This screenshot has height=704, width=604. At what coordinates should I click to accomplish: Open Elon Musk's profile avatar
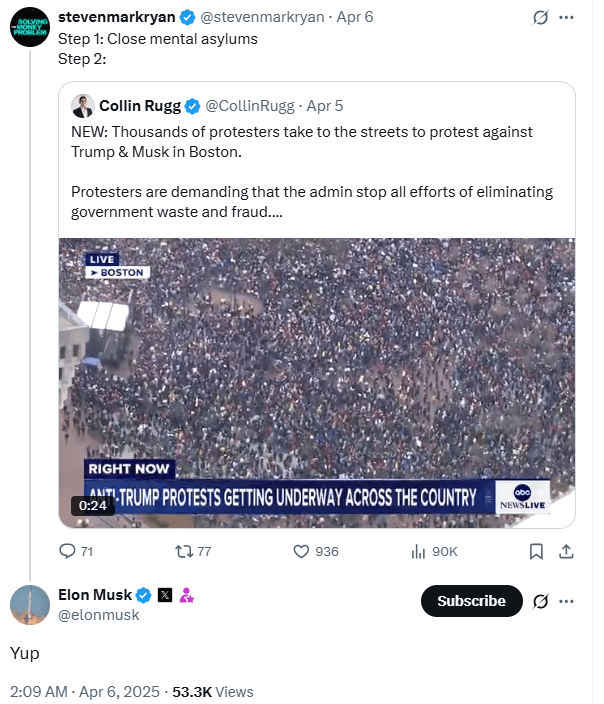point(30,605)
